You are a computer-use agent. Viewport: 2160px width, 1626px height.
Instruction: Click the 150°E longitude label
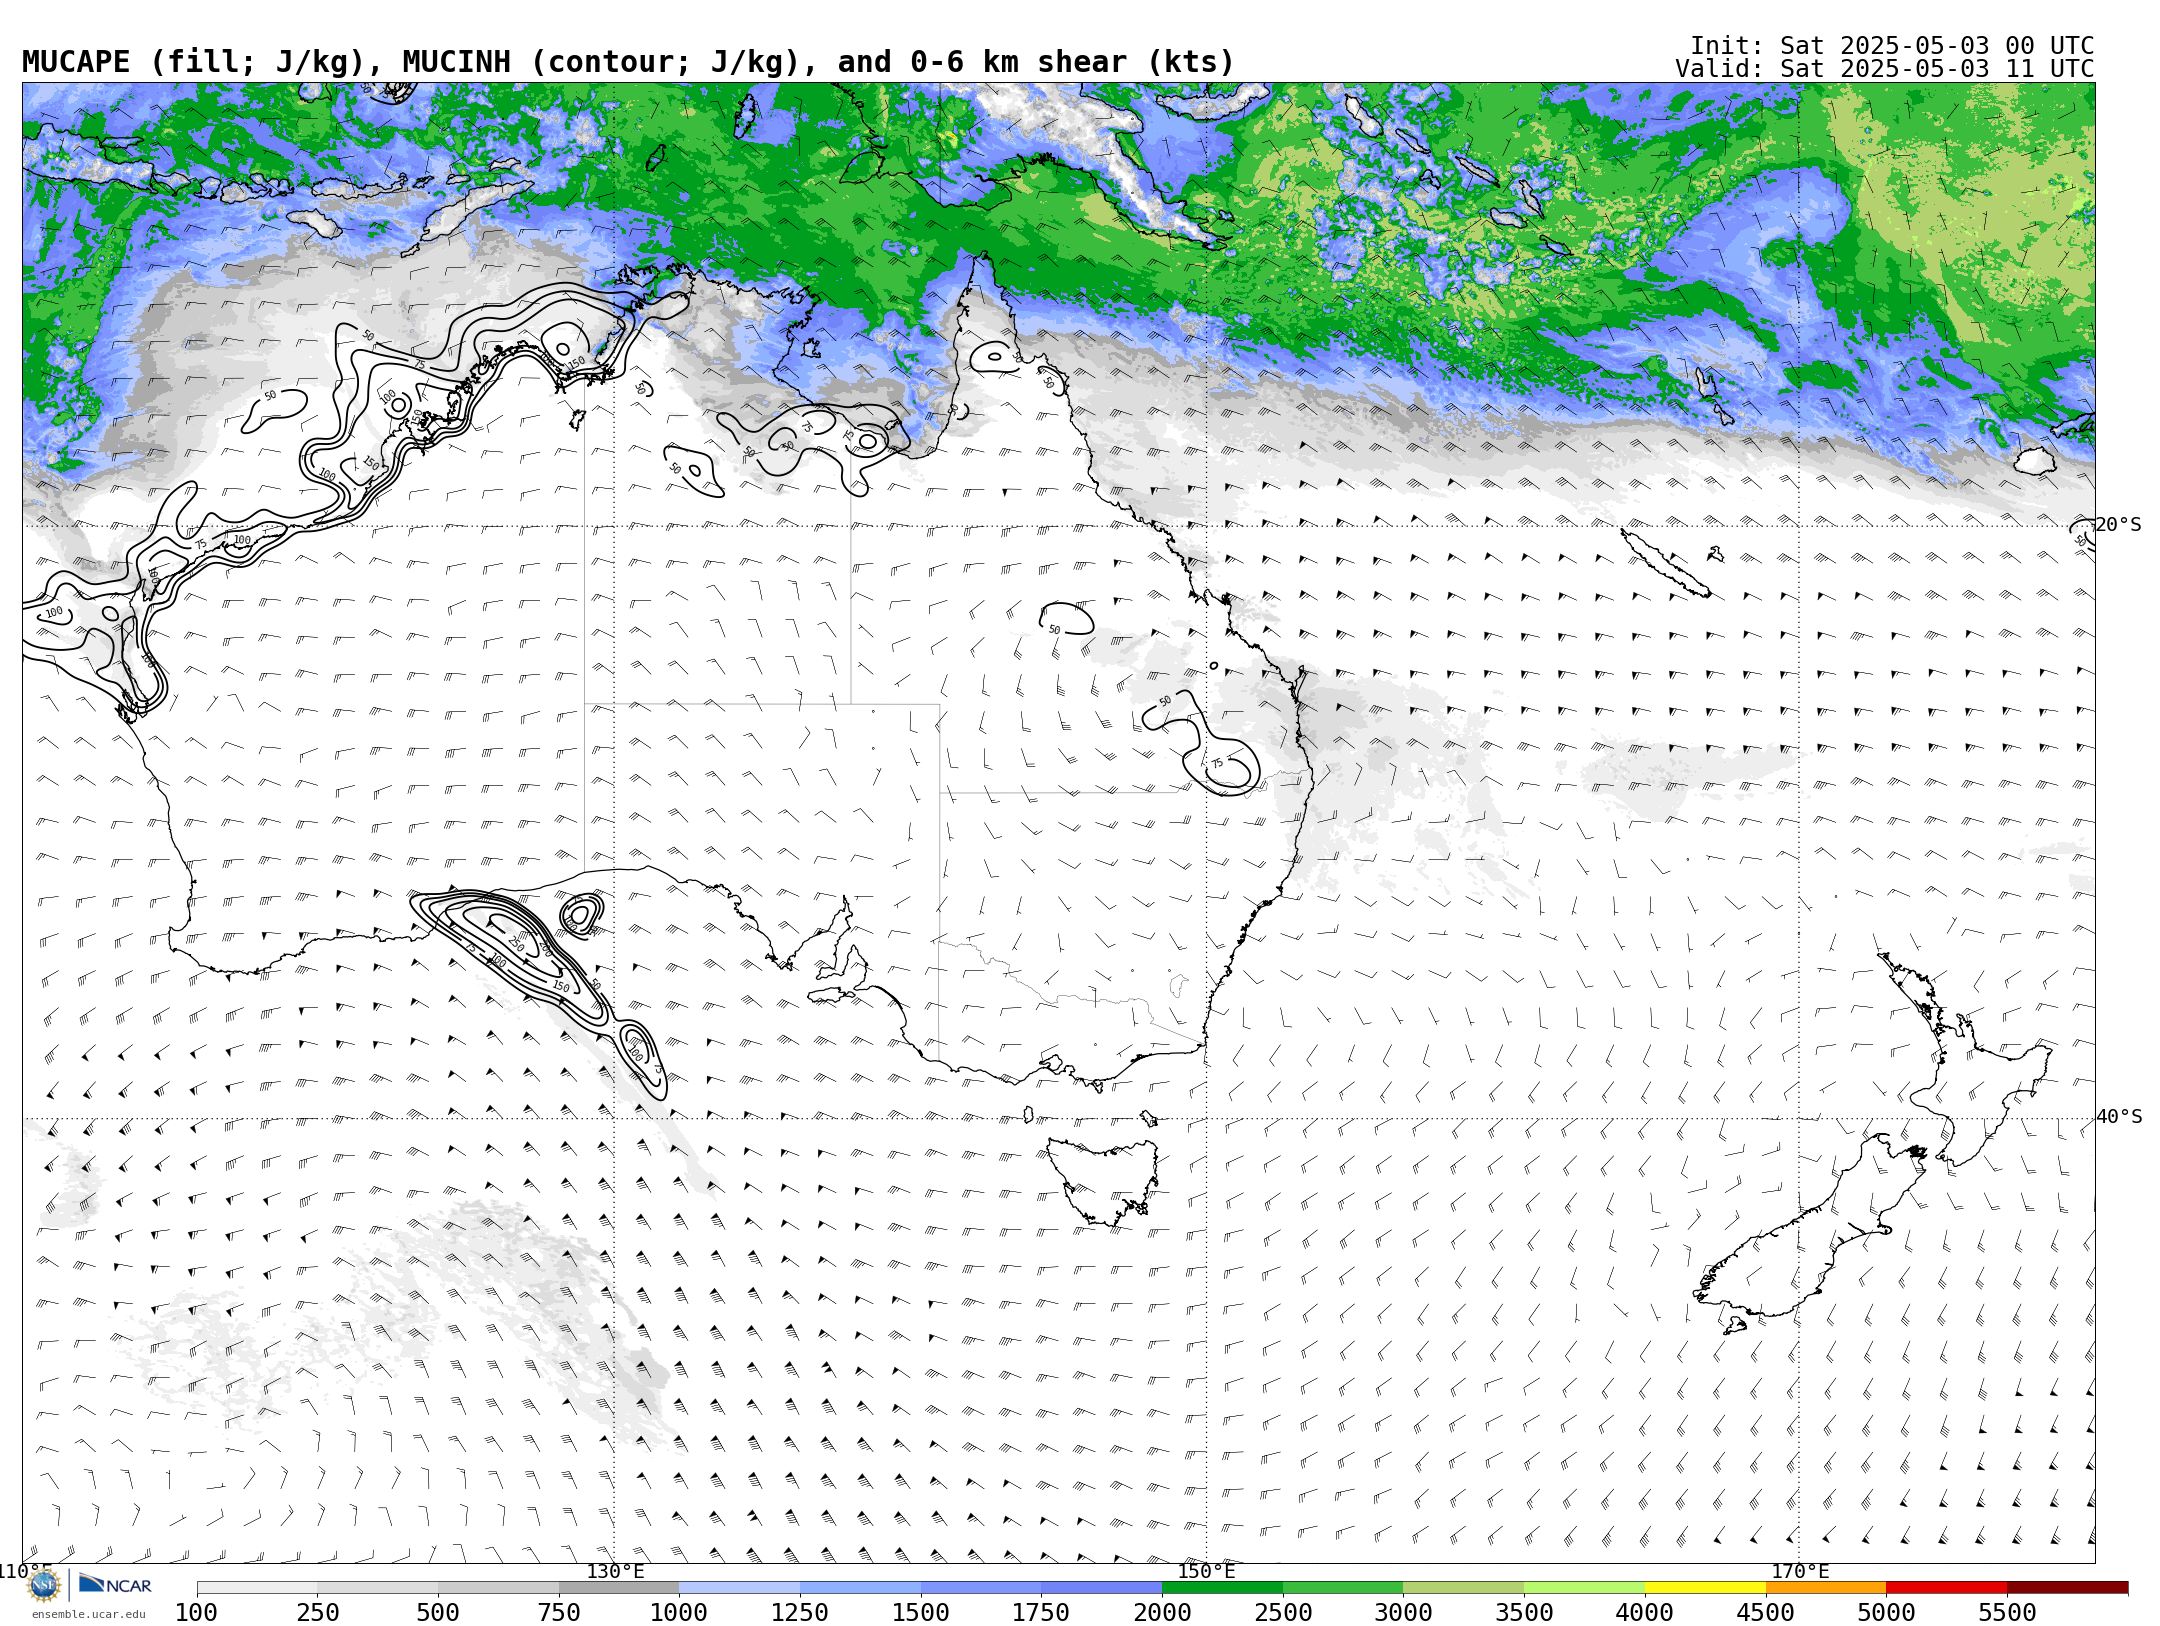coord(1206,1572)
